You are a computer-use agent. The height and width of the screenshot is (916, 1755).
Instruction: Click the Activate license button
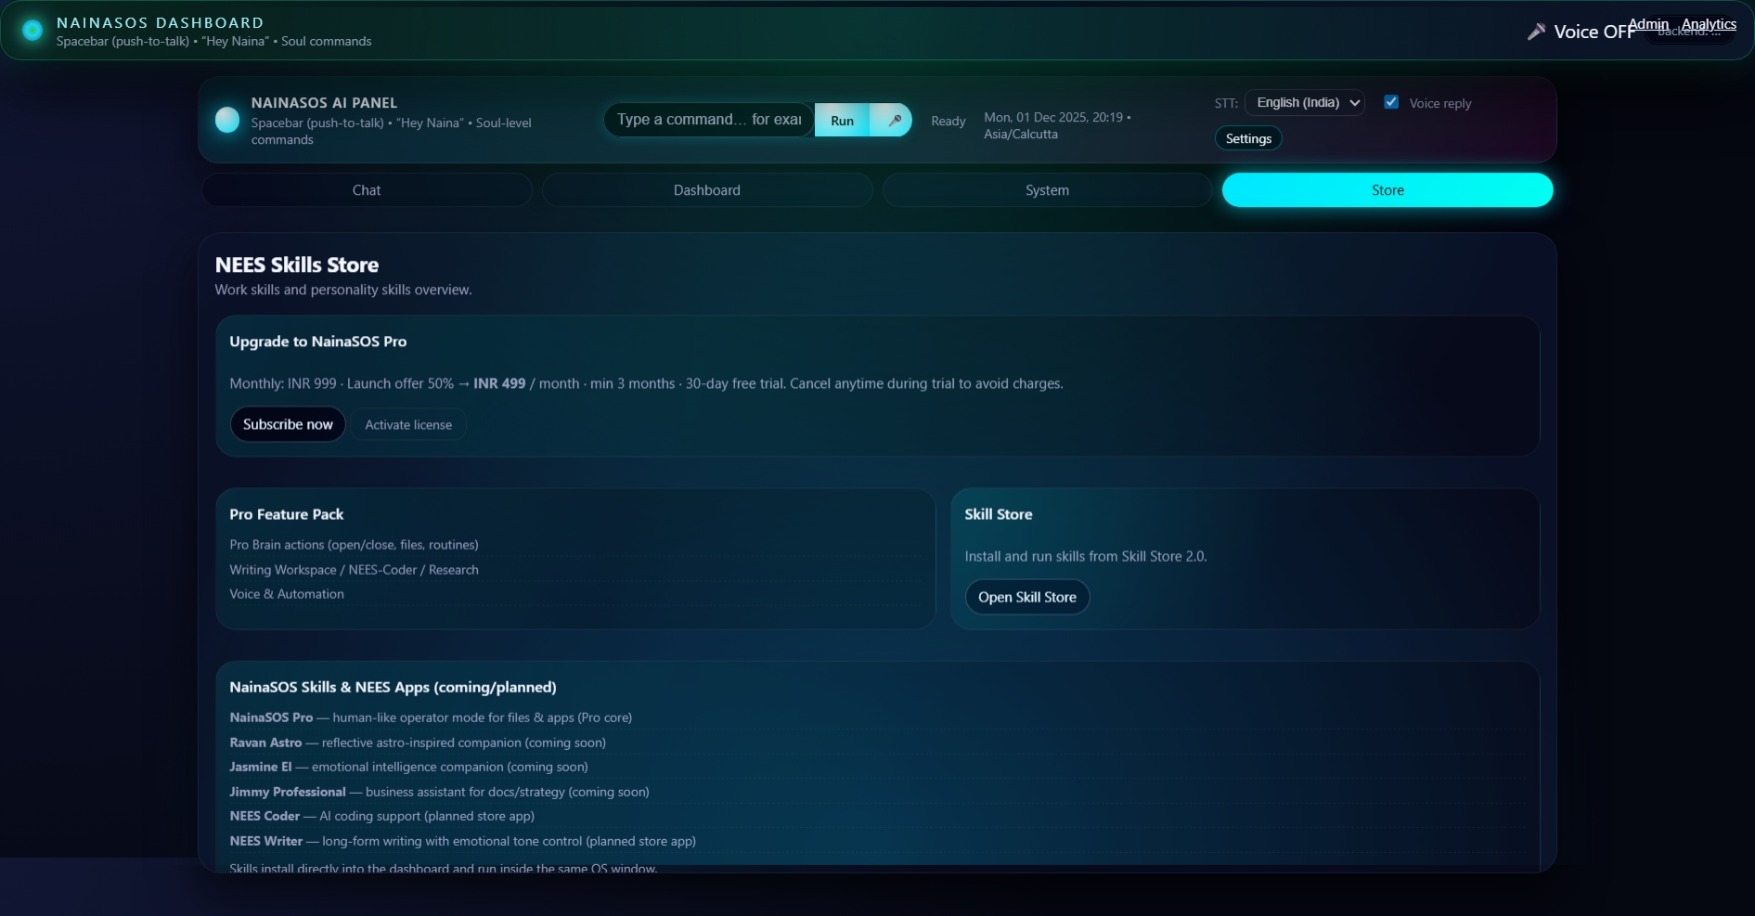click(408, 424)
